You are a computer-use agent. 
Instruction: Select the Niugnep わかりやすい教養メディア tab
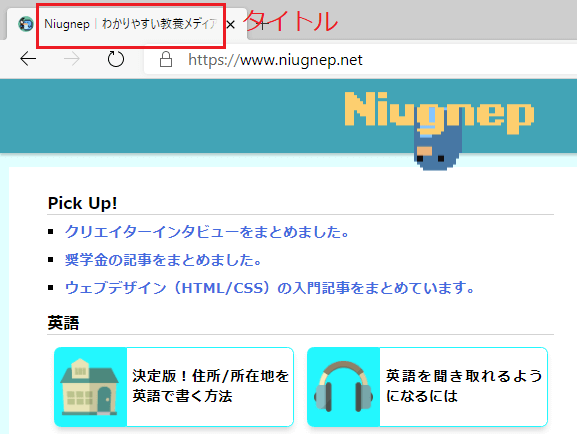(x=127, y=24)
